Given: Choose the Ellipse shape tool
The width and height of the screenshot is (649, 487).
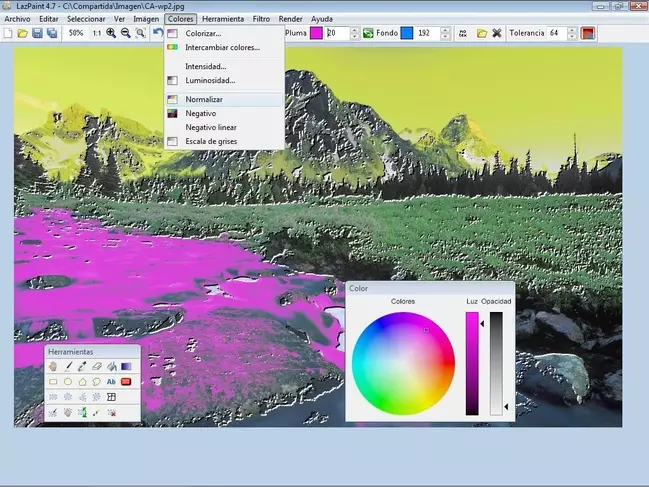Looking at the screenshot, I should pyautogui.click(x=67, y=382).
